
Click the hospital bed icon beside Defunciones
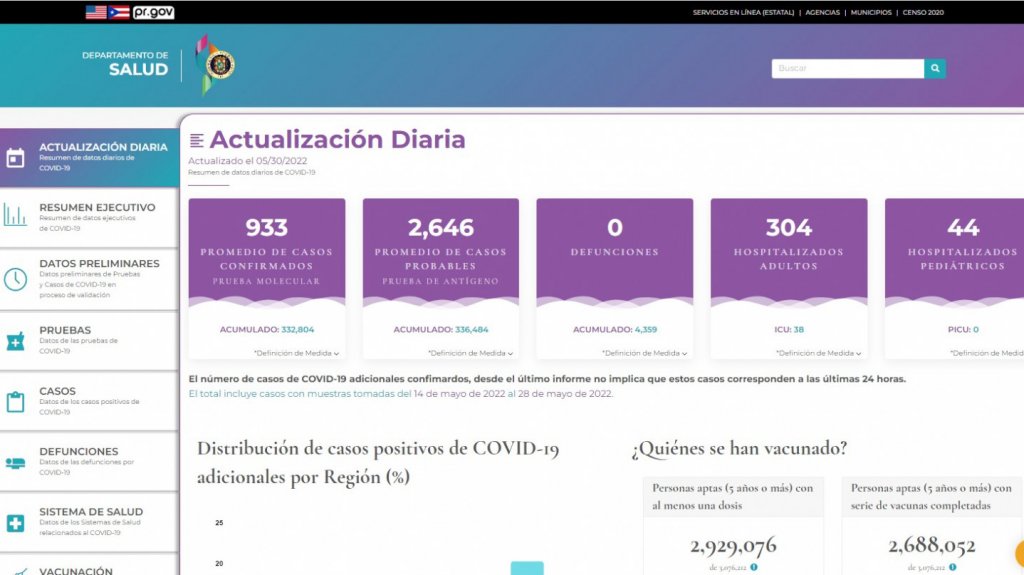click(x=15, y=462)
